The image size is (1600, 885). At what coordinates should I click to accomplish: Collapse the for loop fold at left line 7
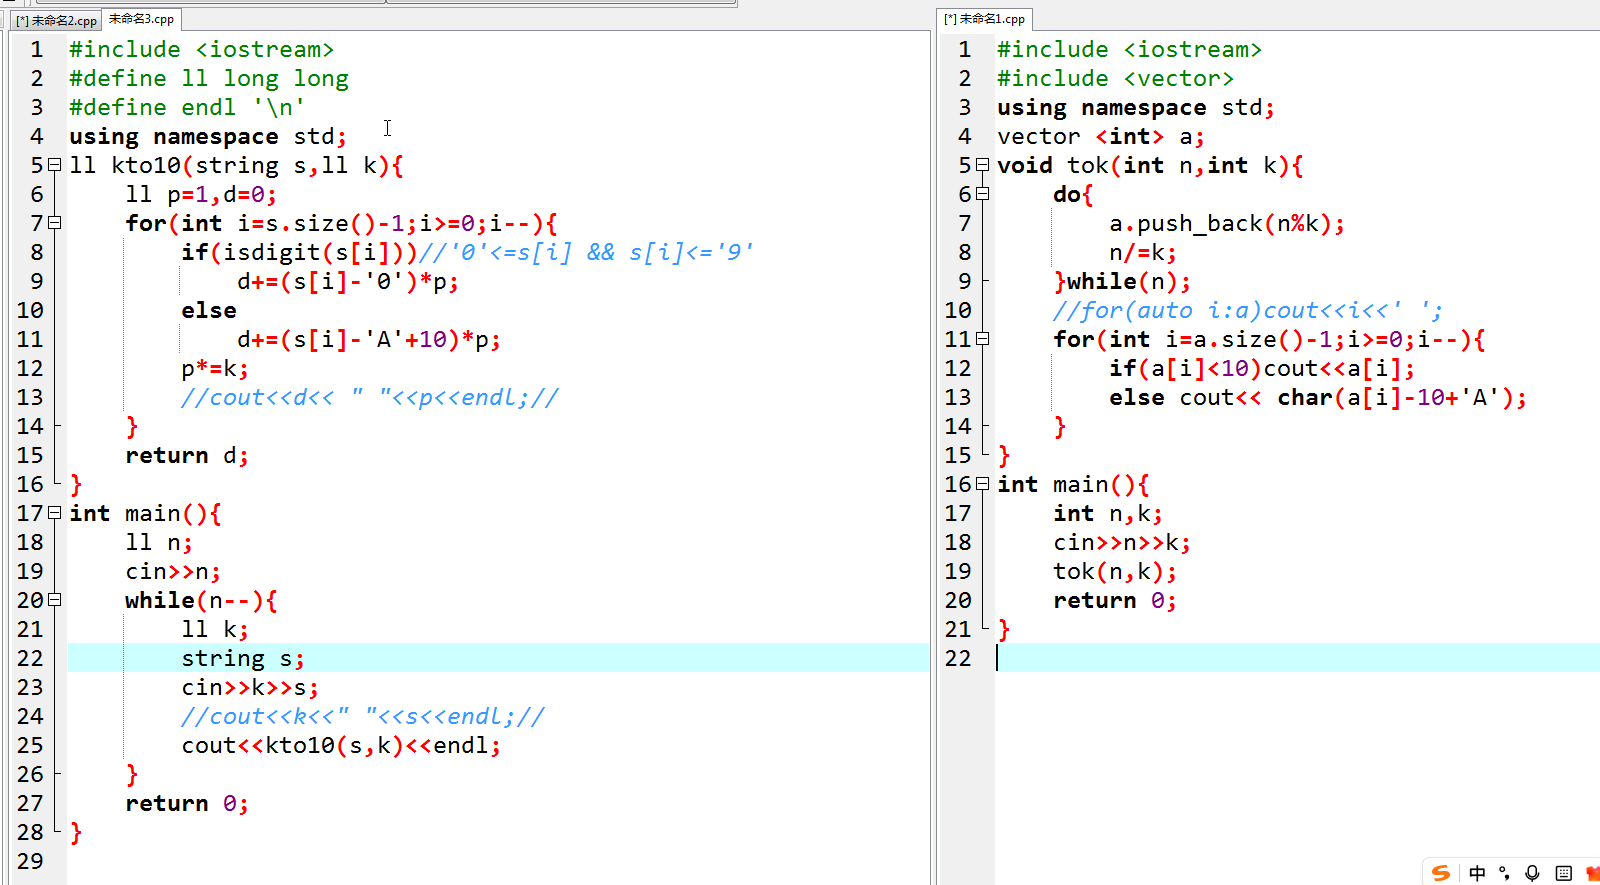coord(55,224)
